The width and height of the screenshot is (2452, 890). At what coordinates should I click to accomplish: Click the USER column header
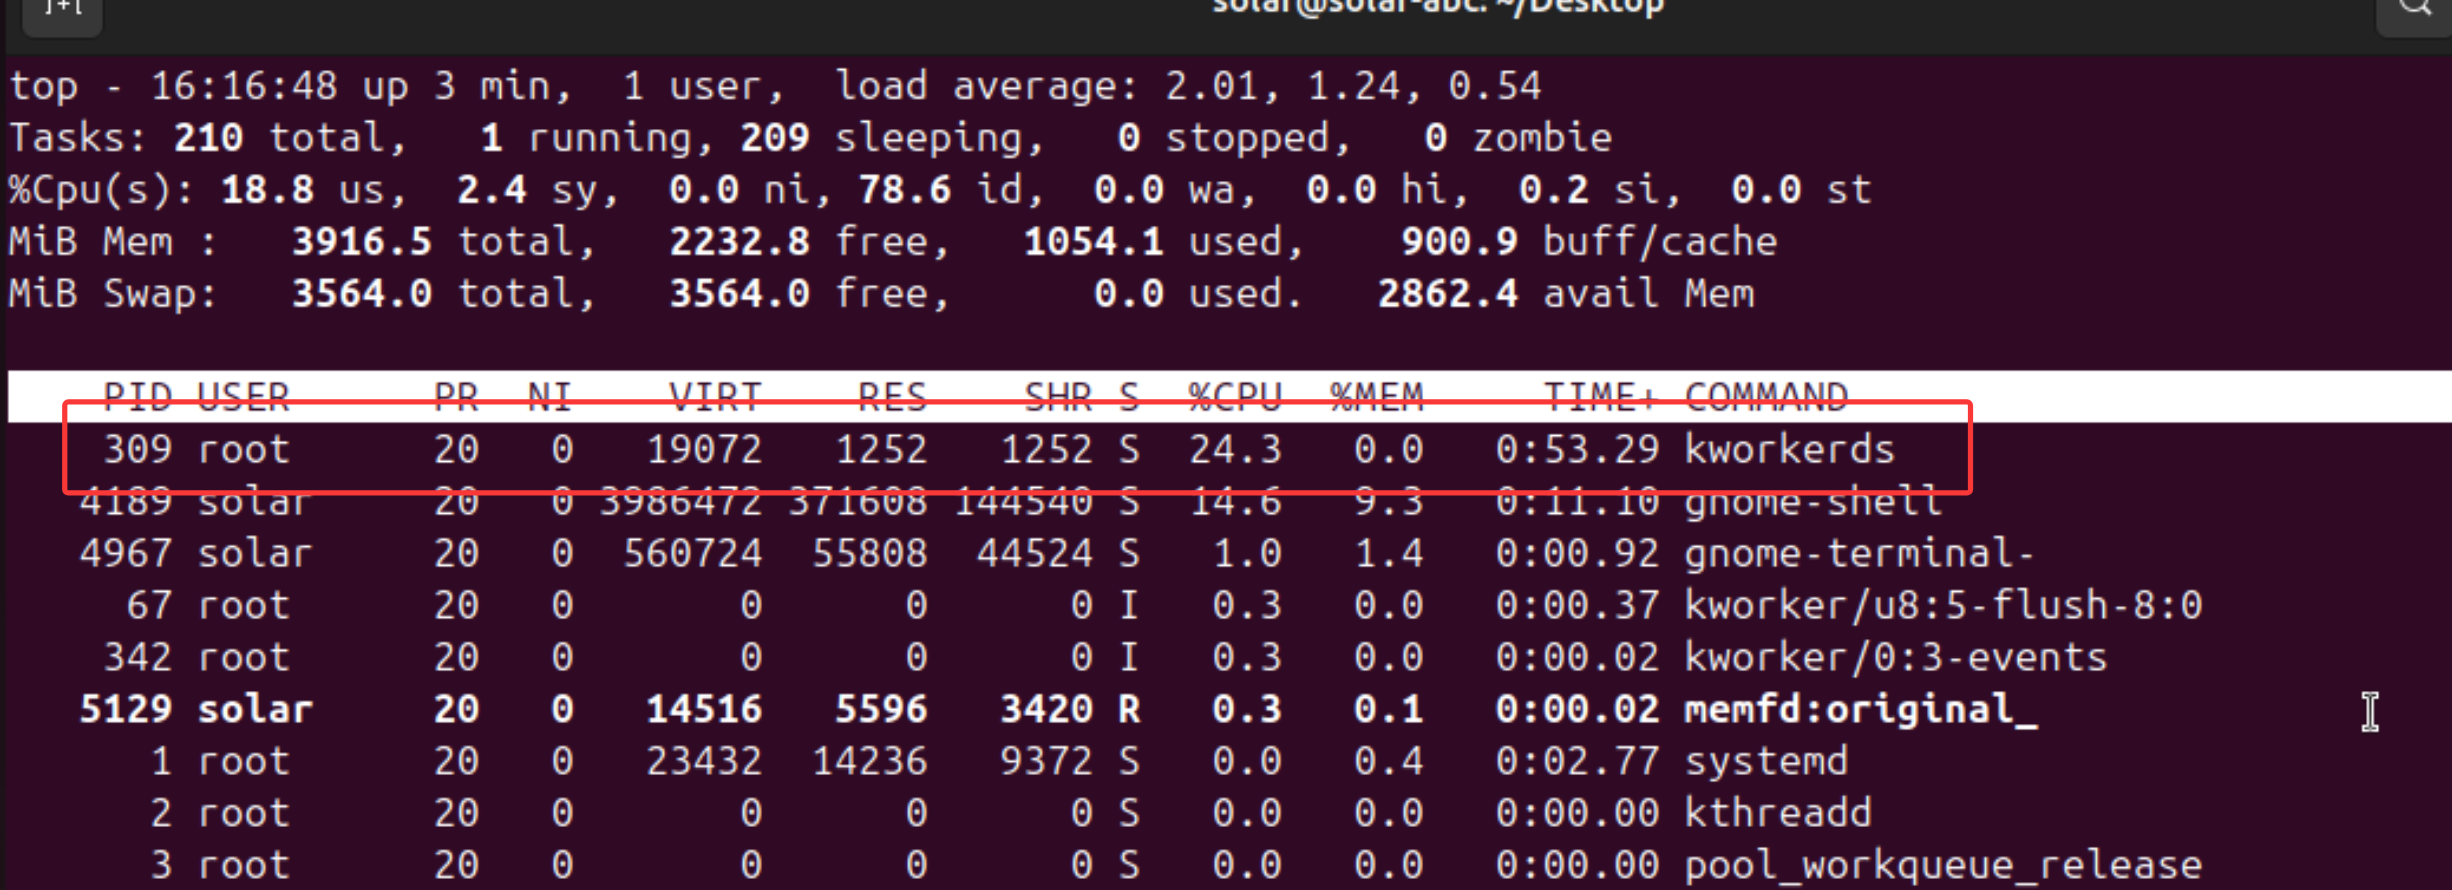(244, 397)
